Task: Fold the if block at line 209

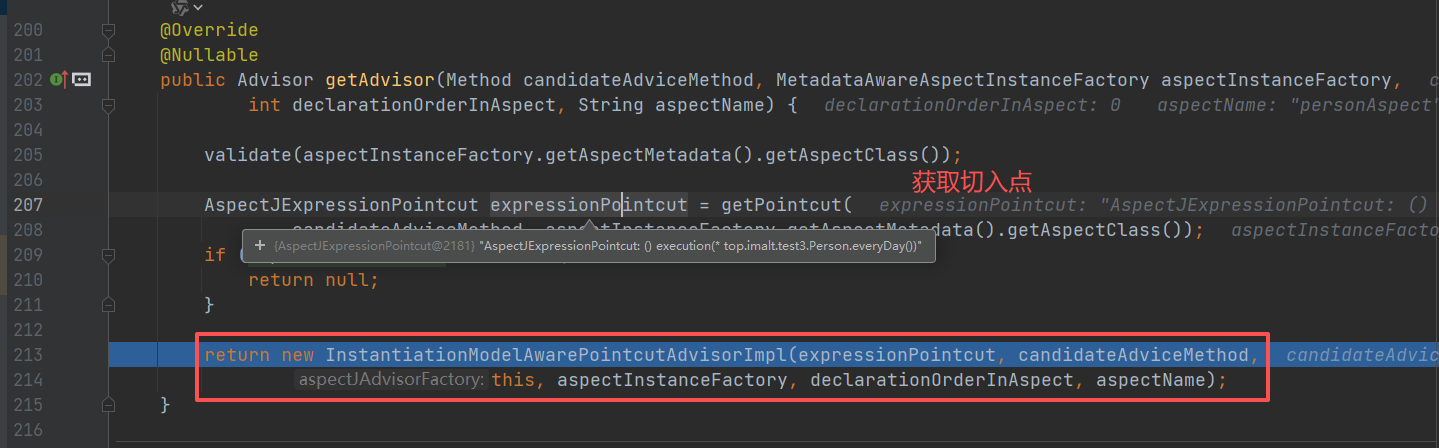Action: (109, 255)
